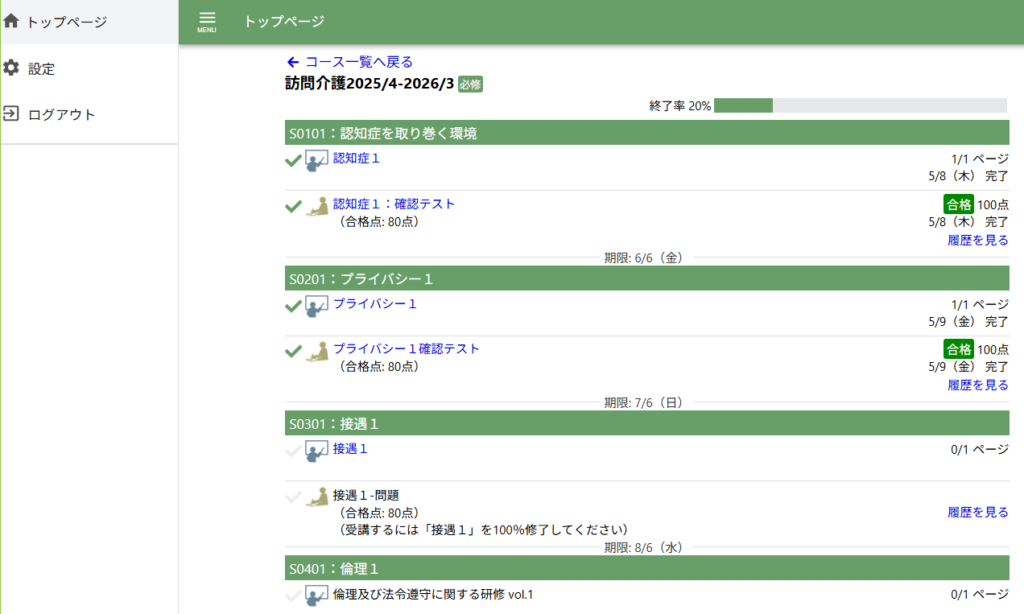Click the S0201：プライバシー１ section header
This screenshot has width=1024, height=614.
647,278
